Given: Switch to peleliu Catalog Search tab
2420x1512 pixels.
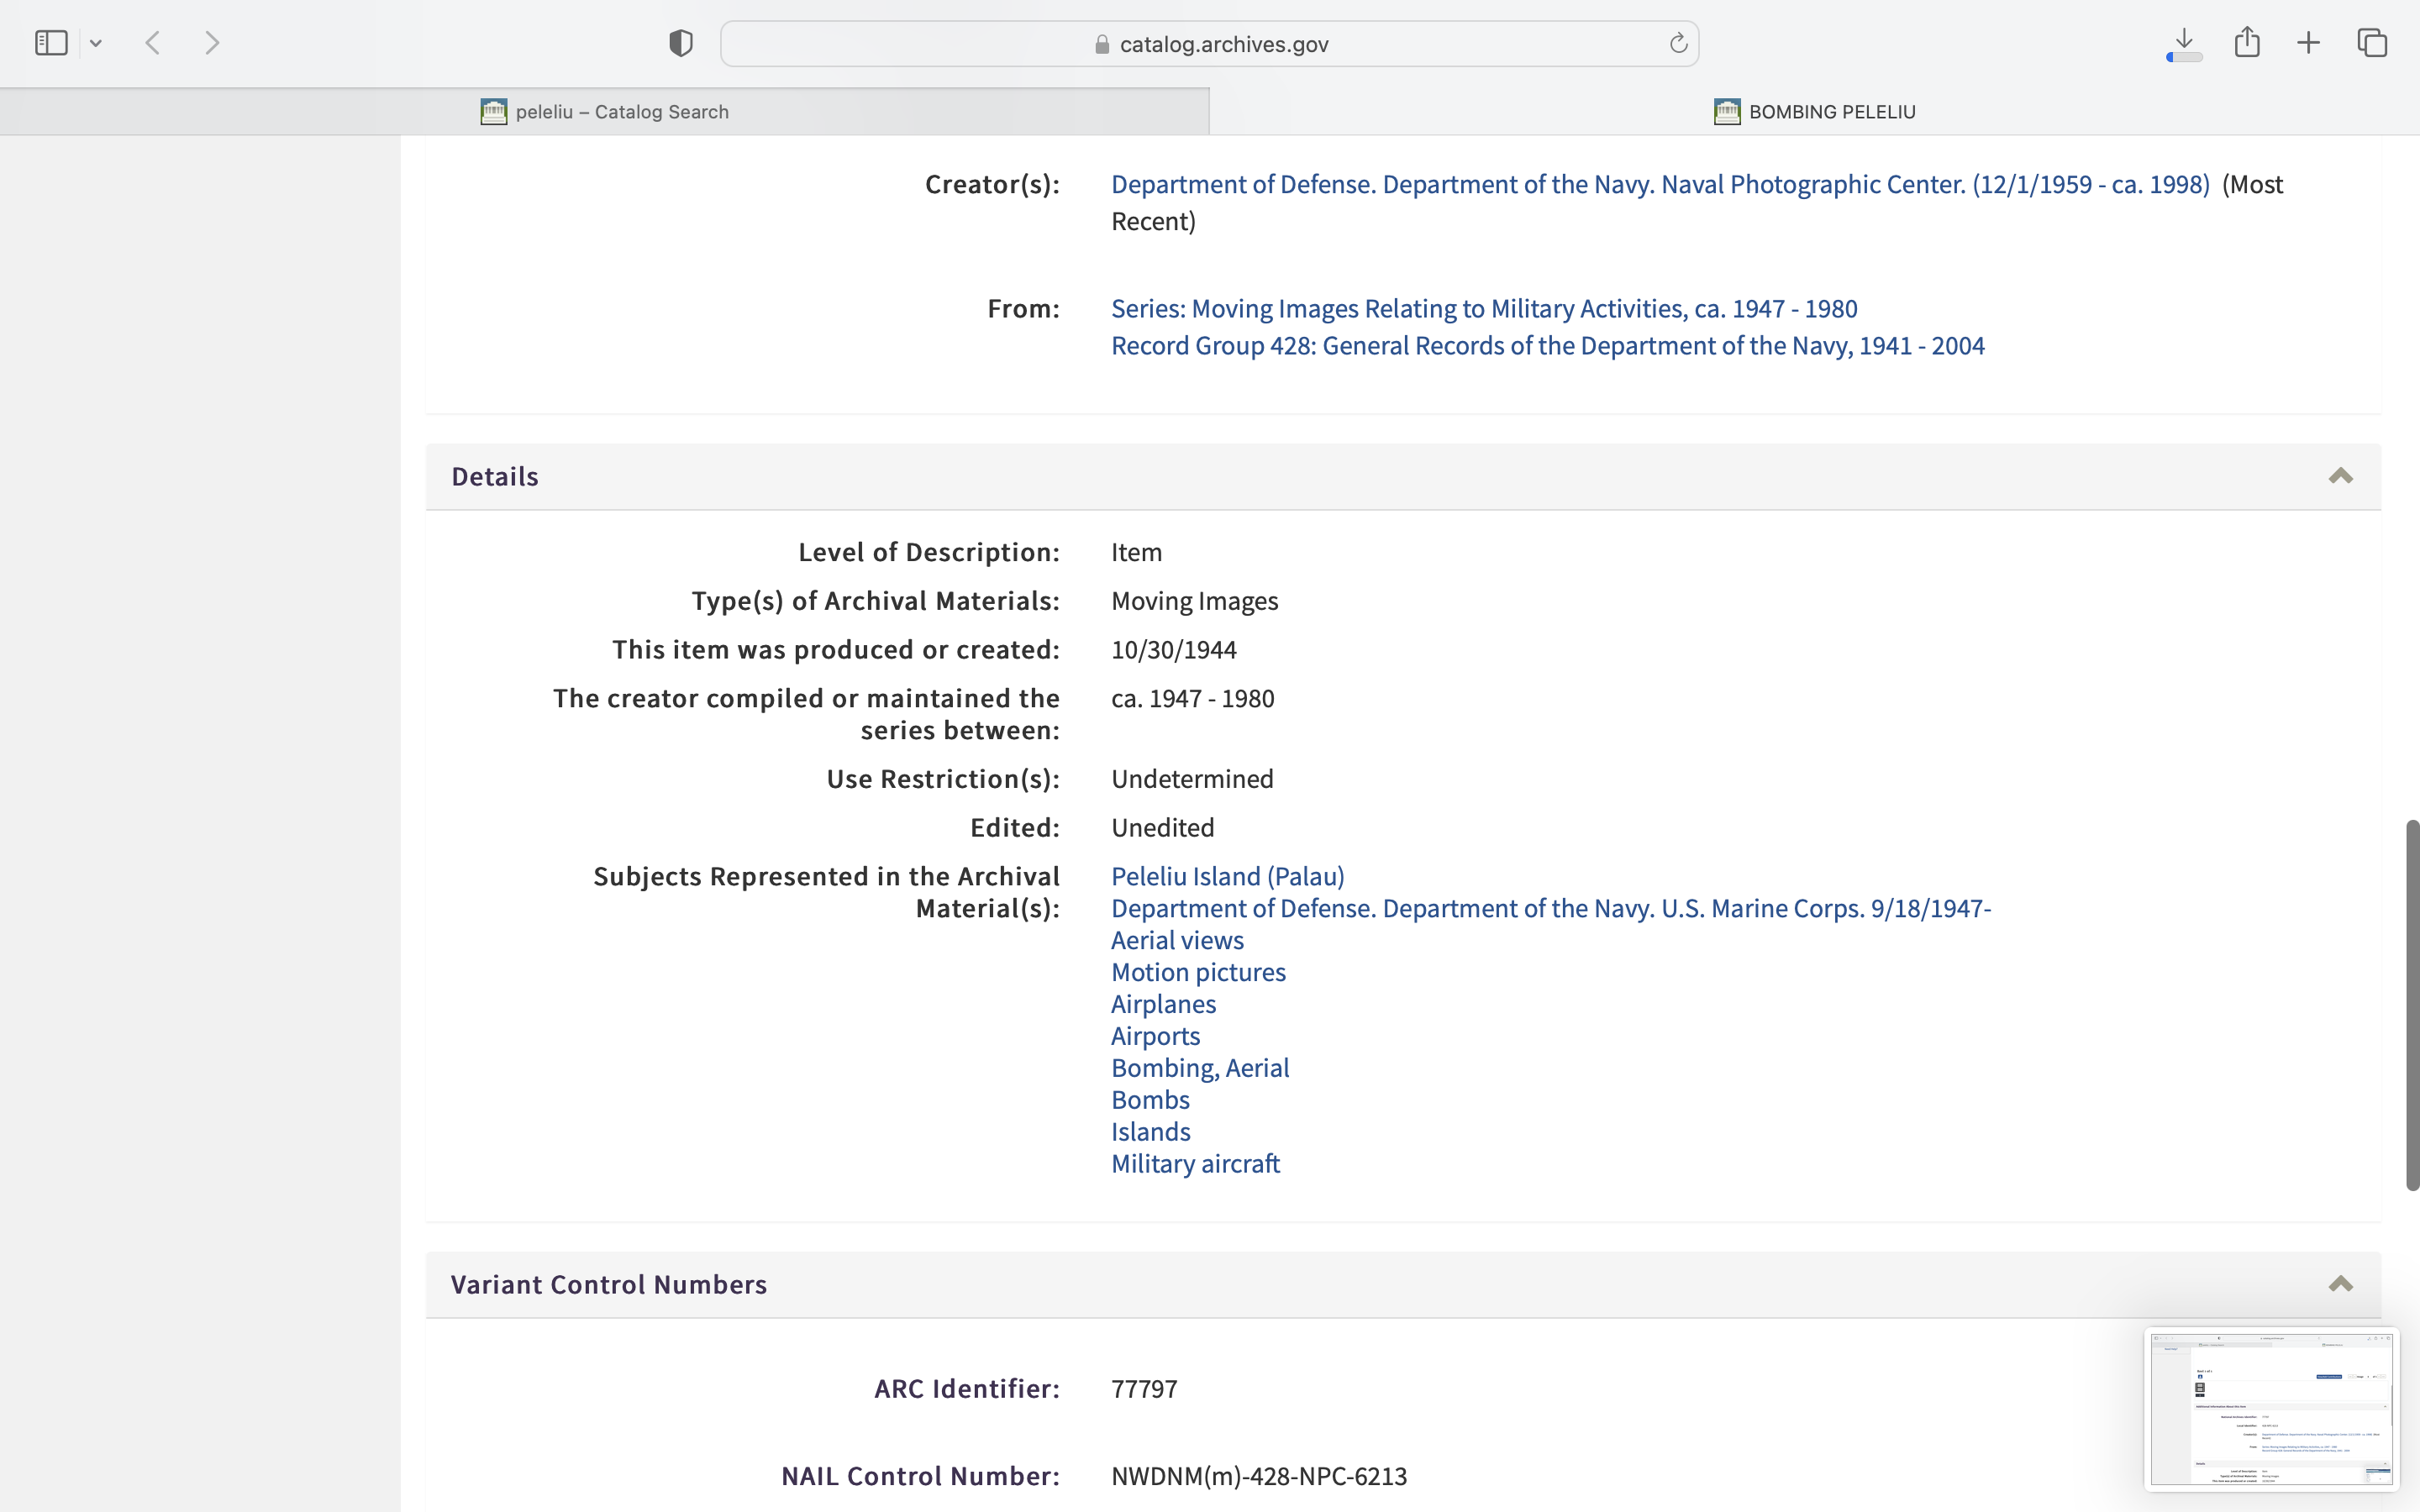Looking at the screenshot, I should (605, 112).
